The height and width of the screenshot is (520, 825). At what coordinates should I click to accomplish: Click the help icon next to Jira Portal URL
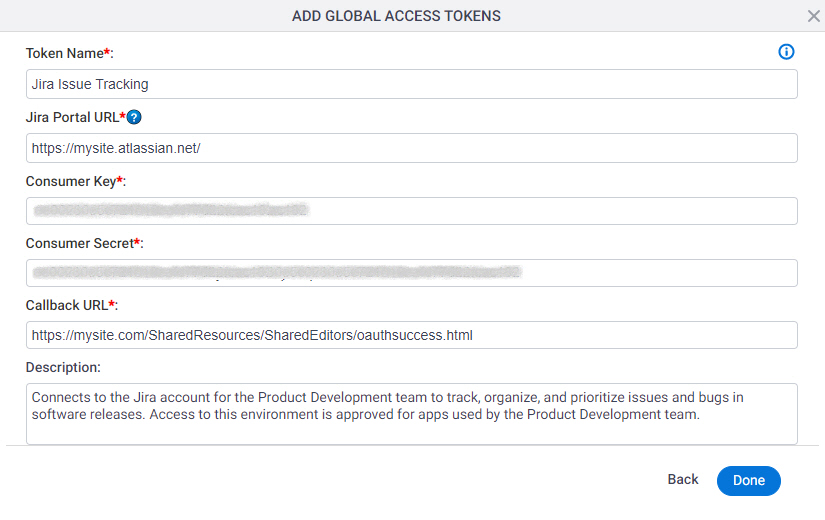(134, 117)
